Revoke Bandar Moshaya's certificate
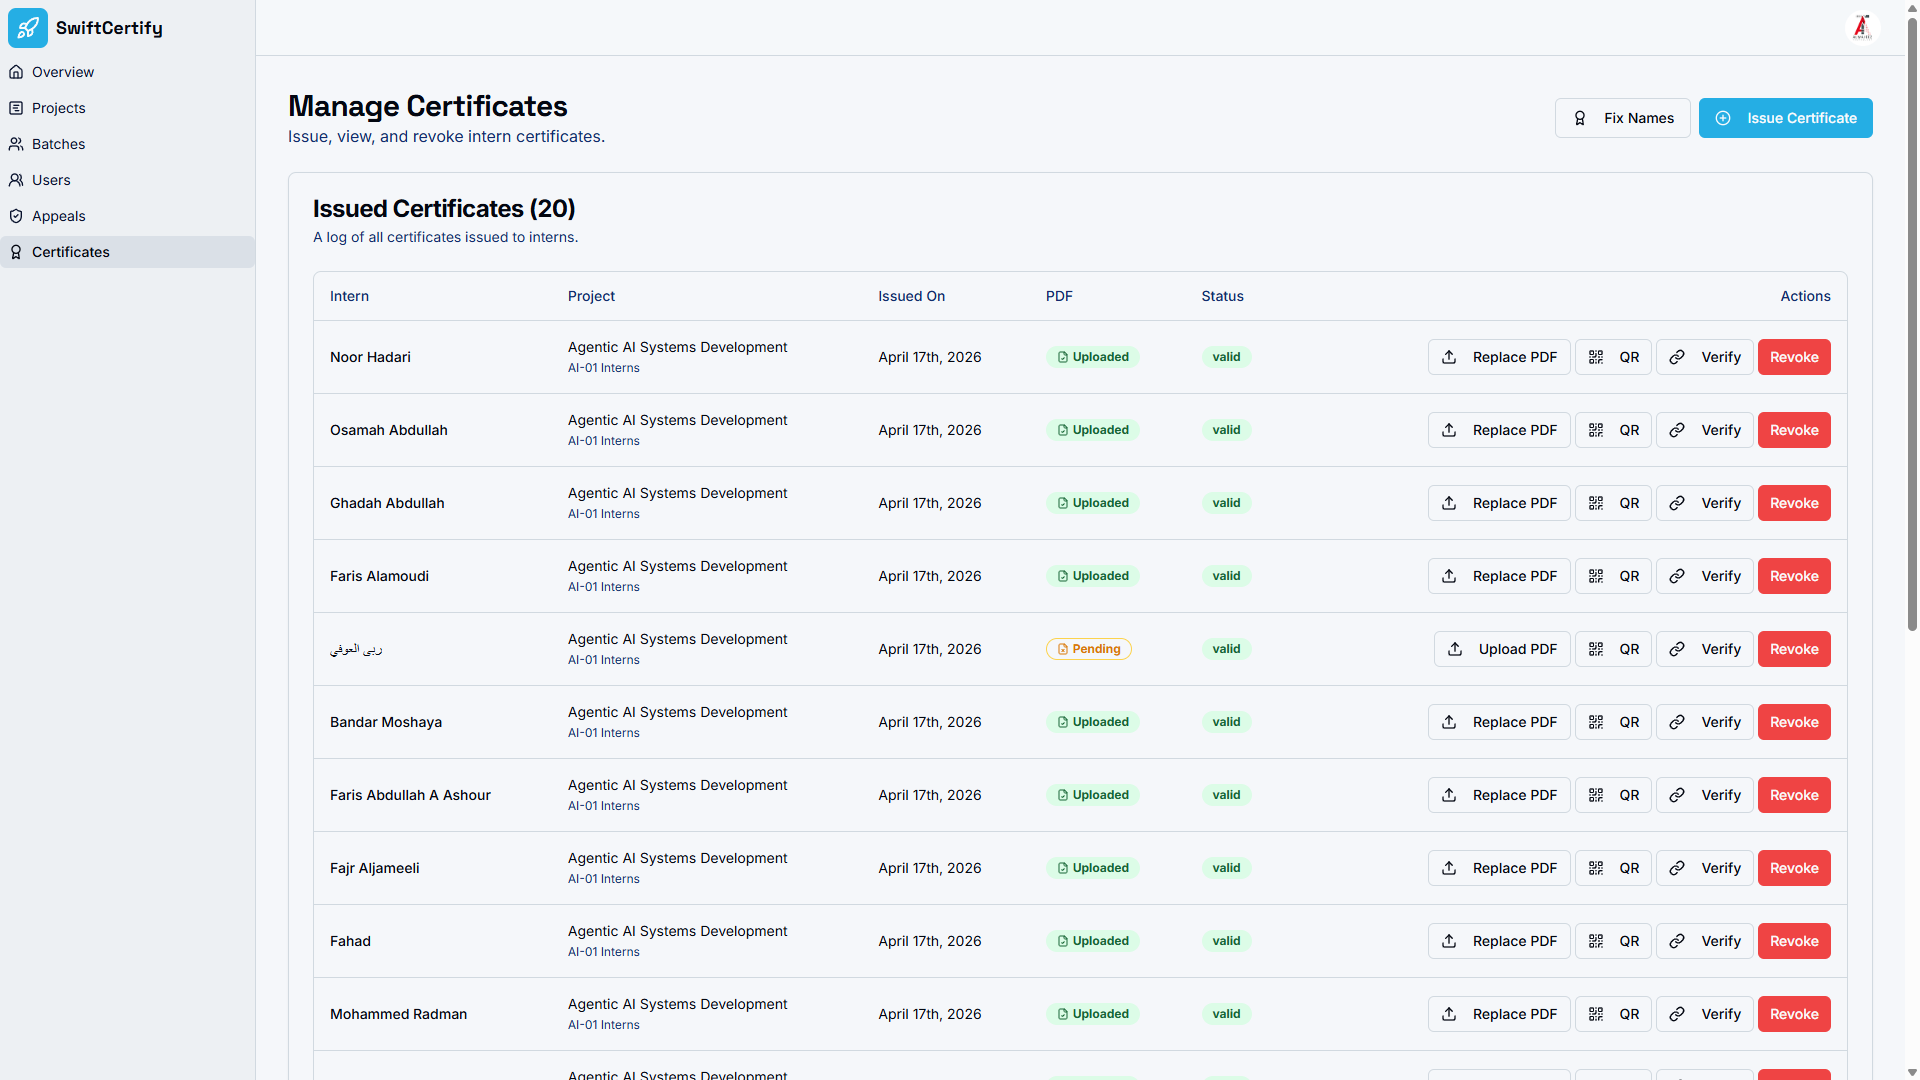Image resolution: width=1920 pixels, height=1080 pixels. [x=1794, y=722]
